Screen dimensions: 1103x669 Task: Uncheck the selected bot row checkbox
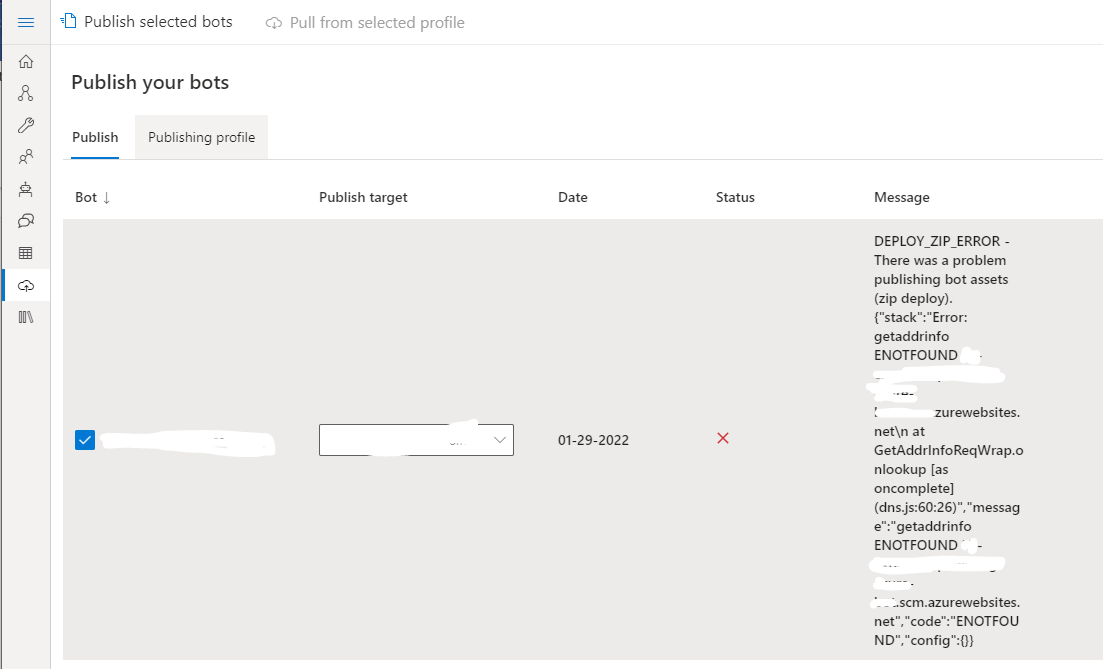click(x=84, y=438)
